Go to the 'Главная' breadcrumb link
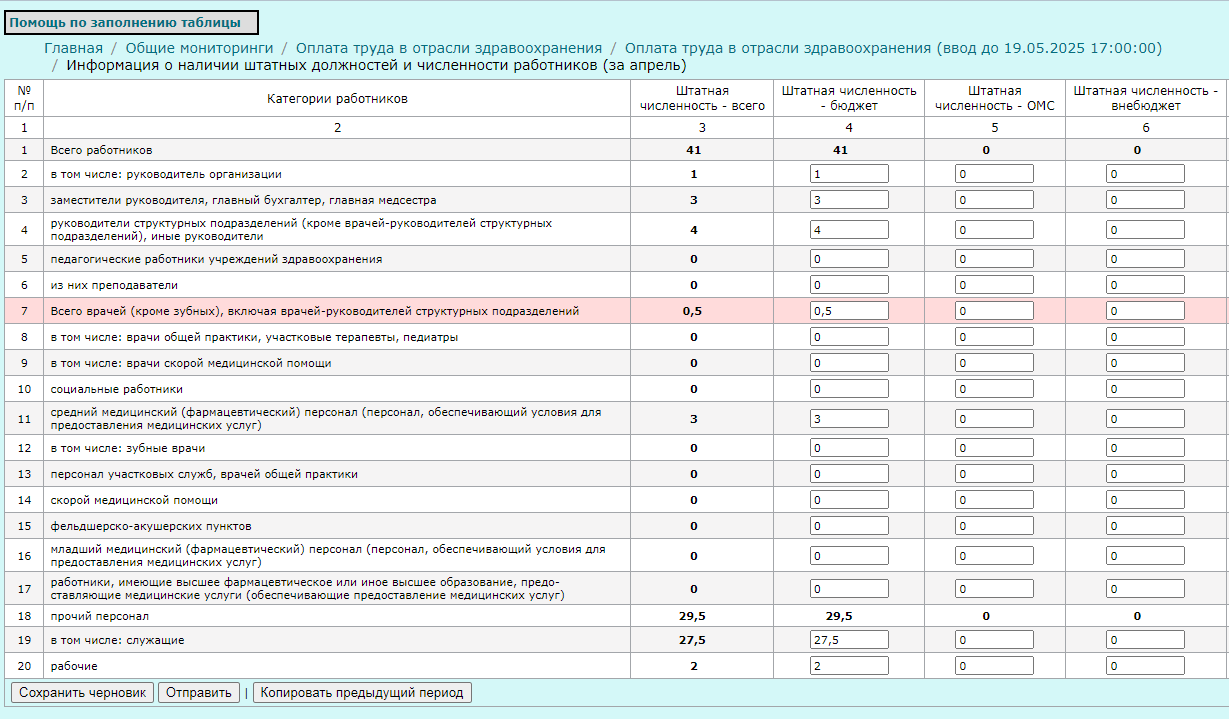 pos(73,48)
